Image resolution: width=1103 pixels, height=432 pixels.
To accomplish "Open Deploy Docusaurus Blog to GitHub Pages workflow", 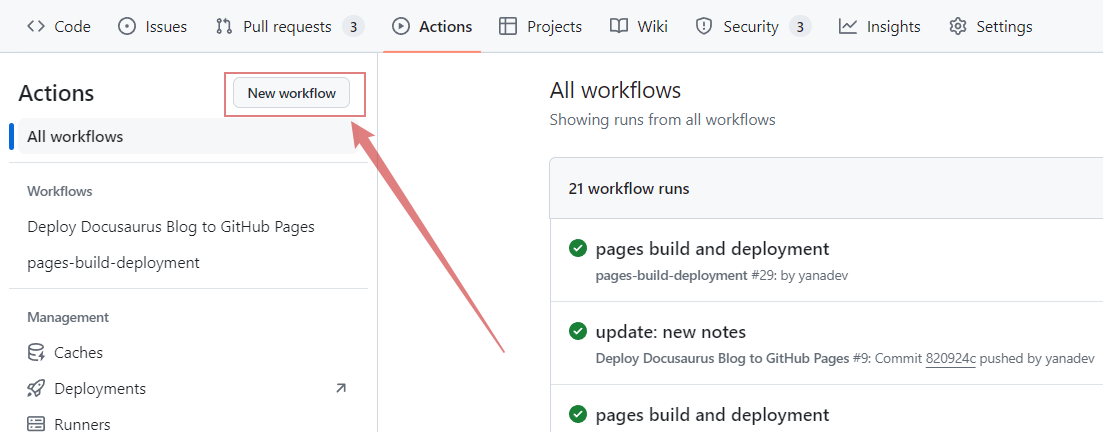I will click(171, 227).
